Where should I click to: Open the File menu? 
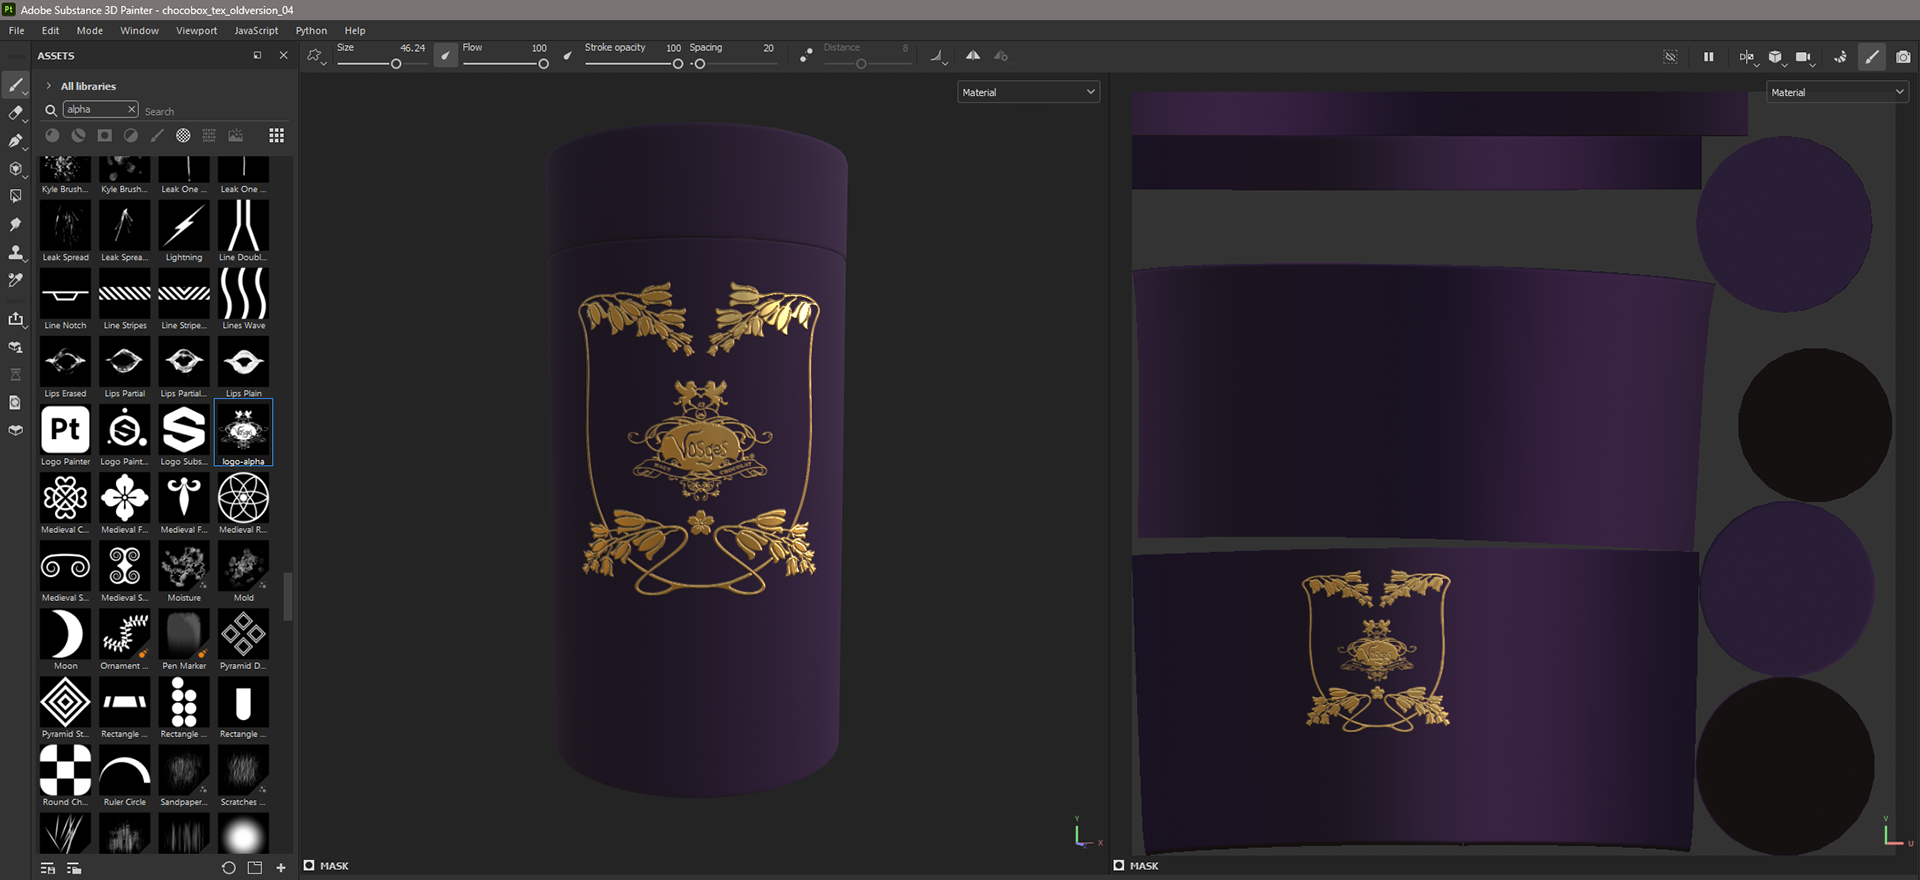click(17, 30)
